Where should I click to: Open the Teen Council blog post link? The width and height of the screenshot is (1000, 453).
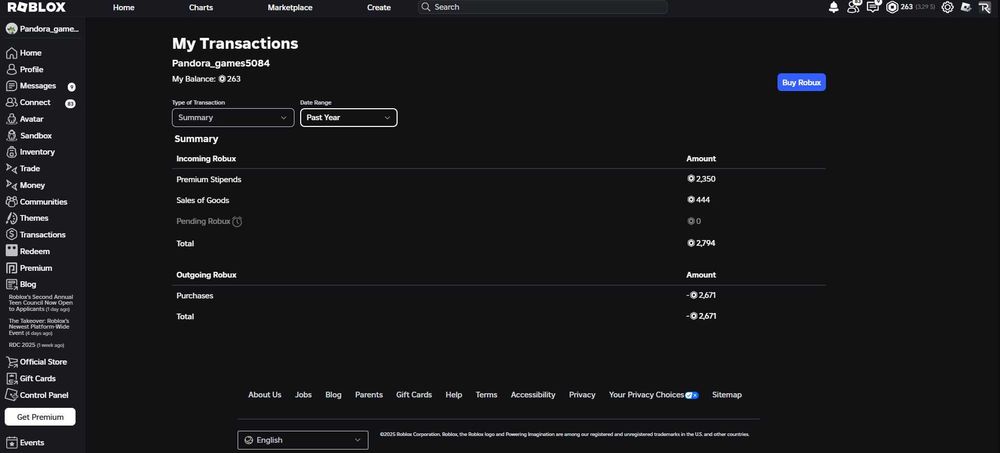pos(41,303)
